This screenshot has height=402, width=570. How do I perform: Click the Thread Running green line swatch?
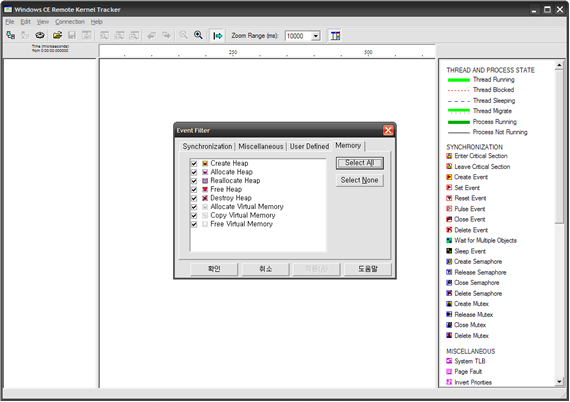(x=458, y=80)
